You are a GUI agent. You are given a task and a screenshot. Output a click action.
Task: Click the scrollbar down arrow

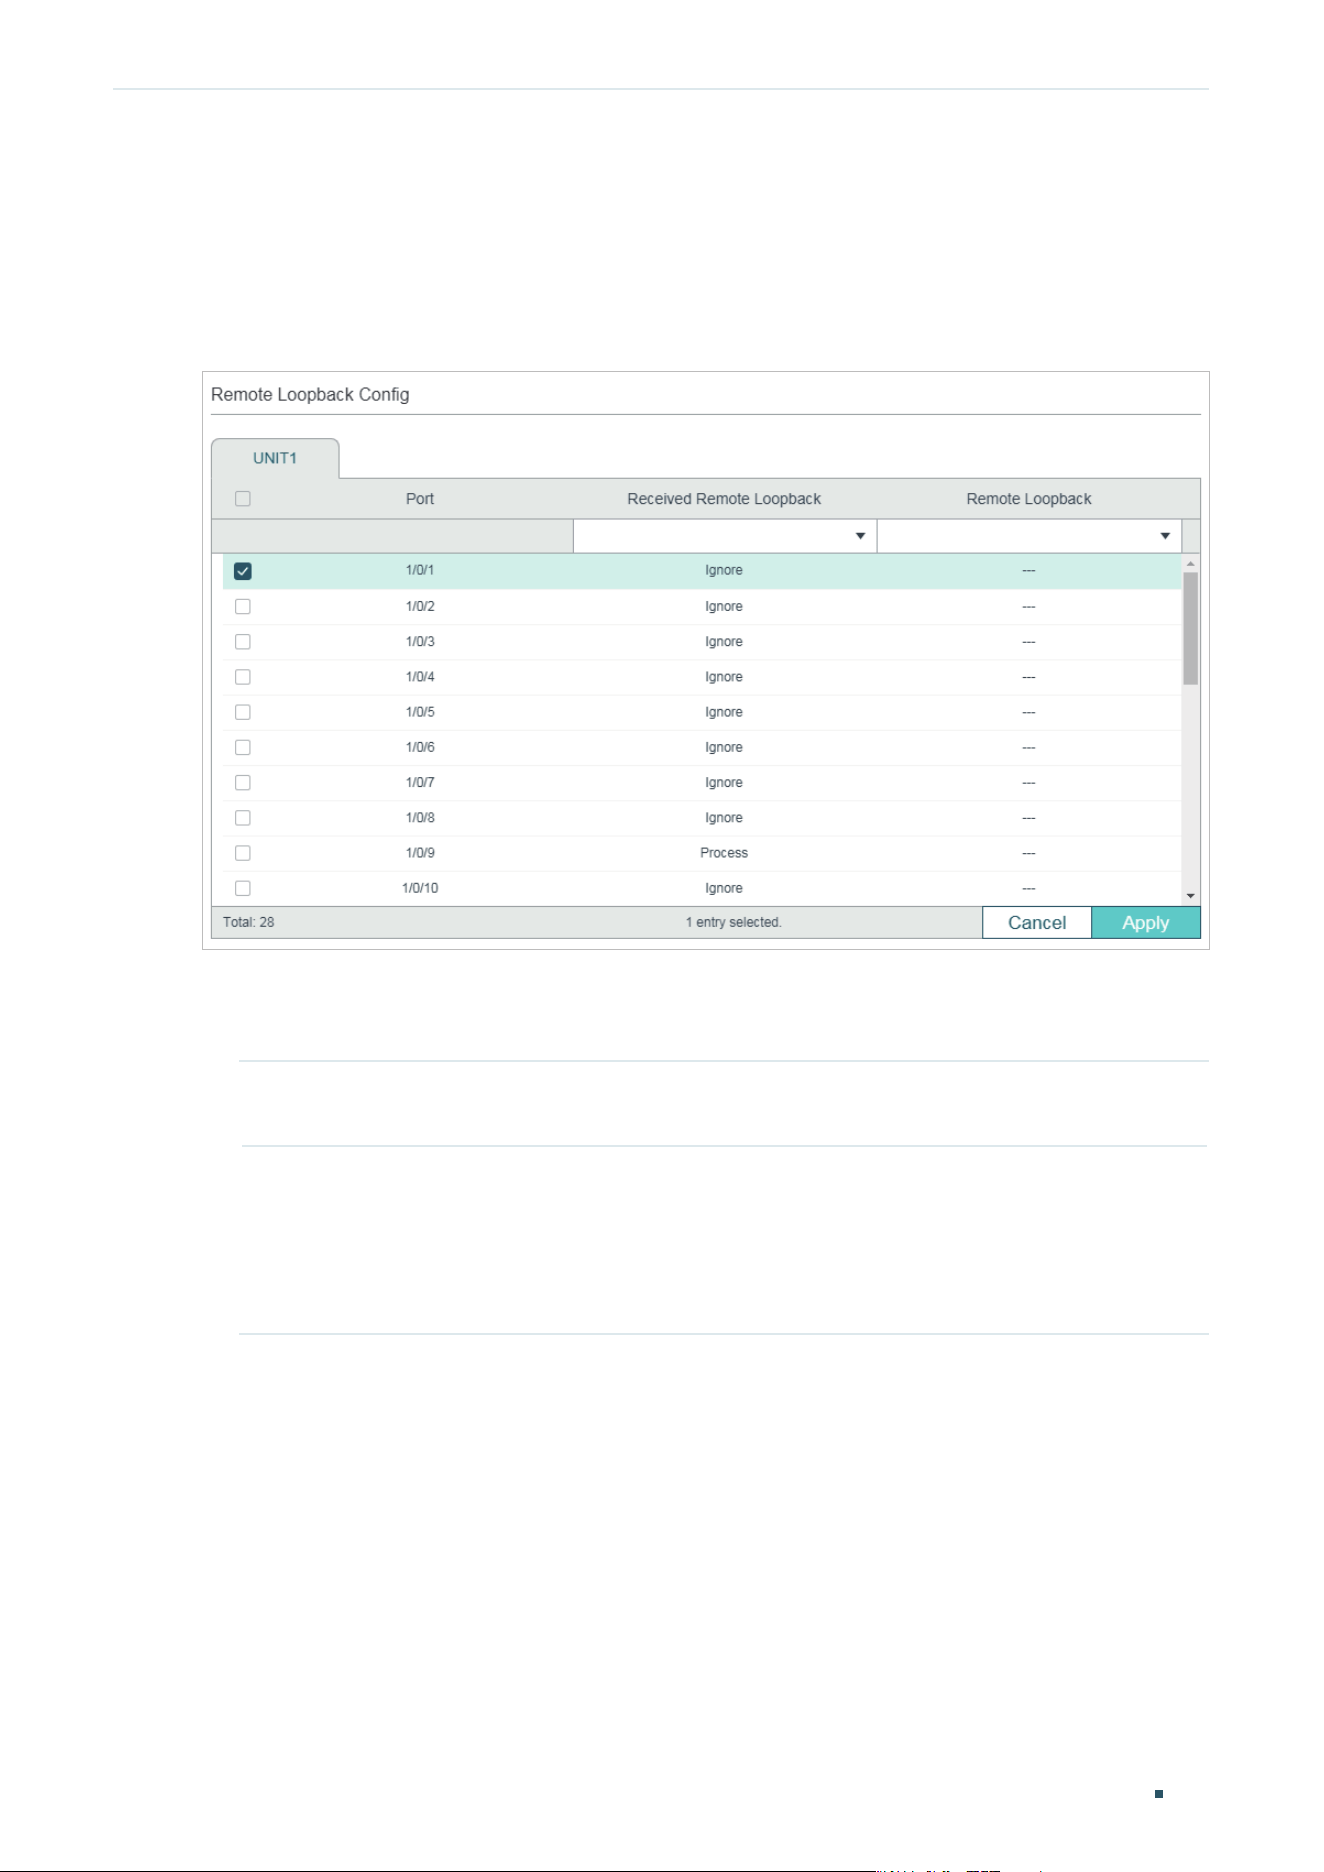1190,896
